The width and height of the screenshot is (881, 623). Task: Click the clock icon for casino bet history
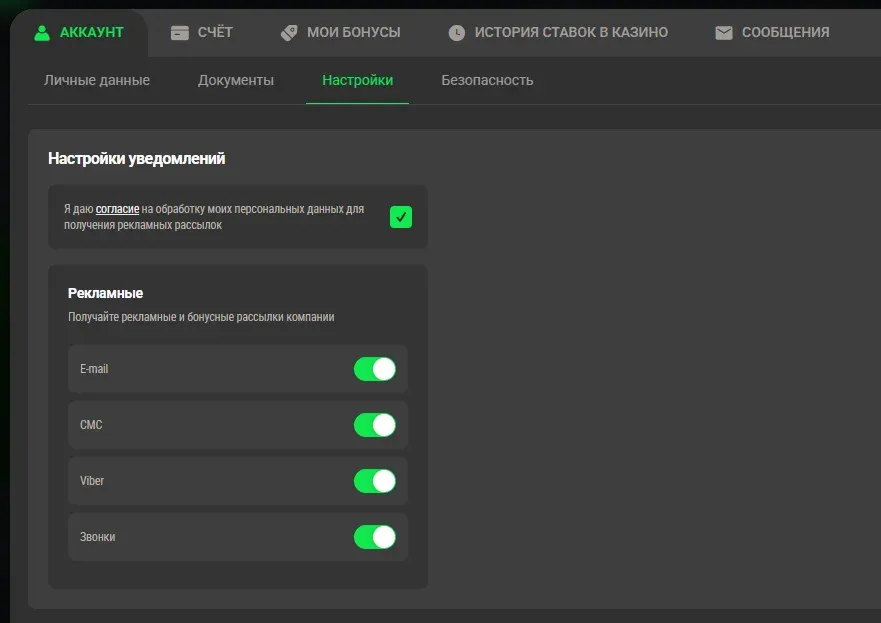[x=457, y=33]
